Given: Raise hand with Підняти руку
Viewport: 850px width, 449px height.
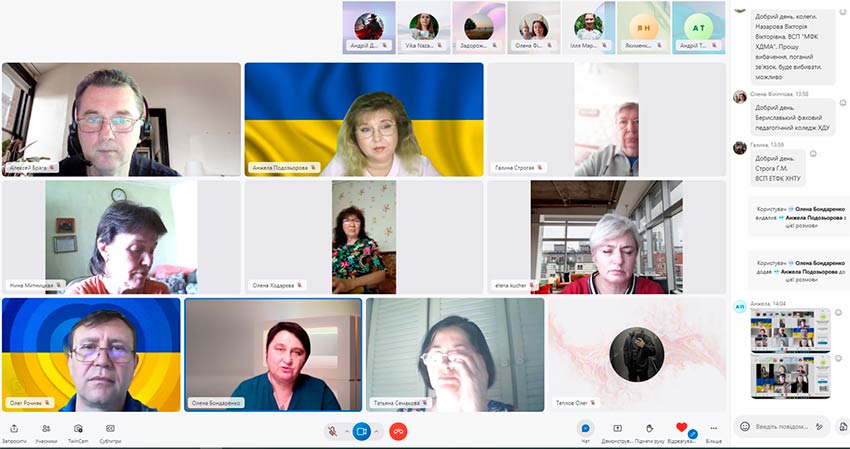Looking at the screenshot, I should tap(649, 429).
